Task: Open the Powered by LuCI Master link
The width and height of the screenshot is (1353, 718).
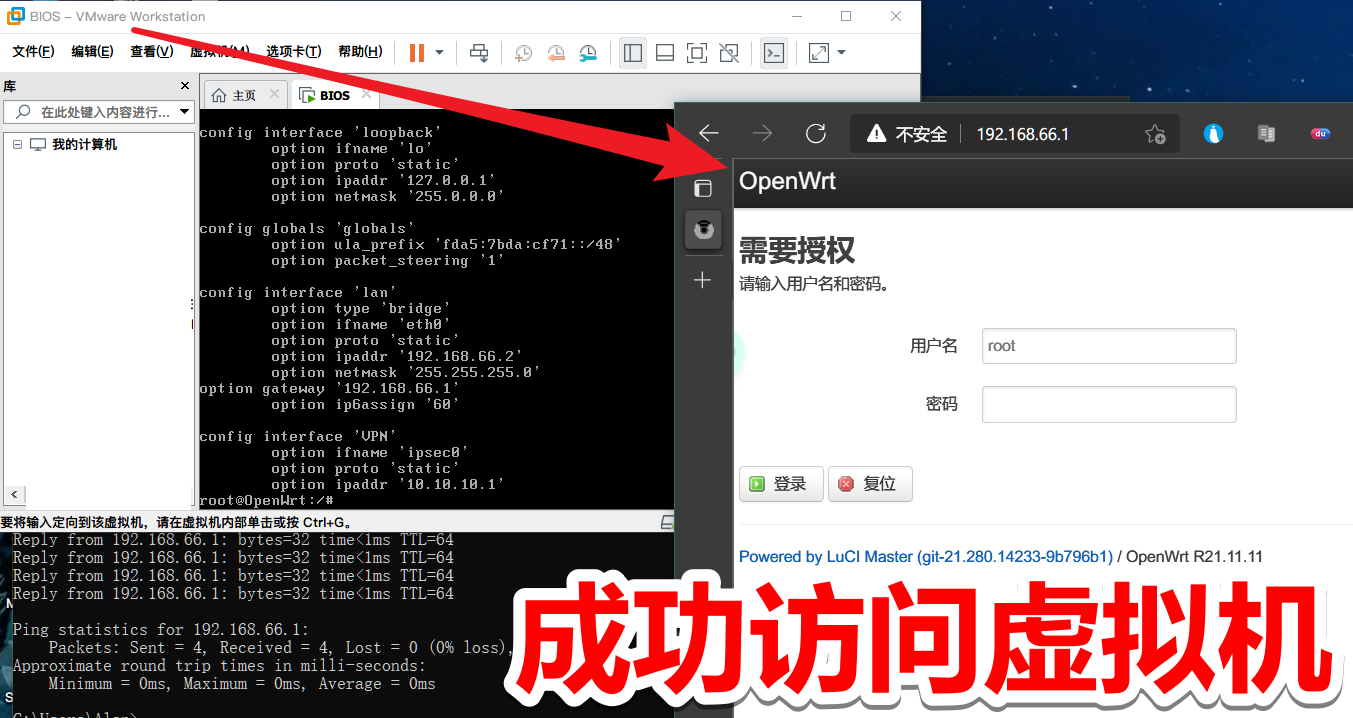Action: [926, 557]
